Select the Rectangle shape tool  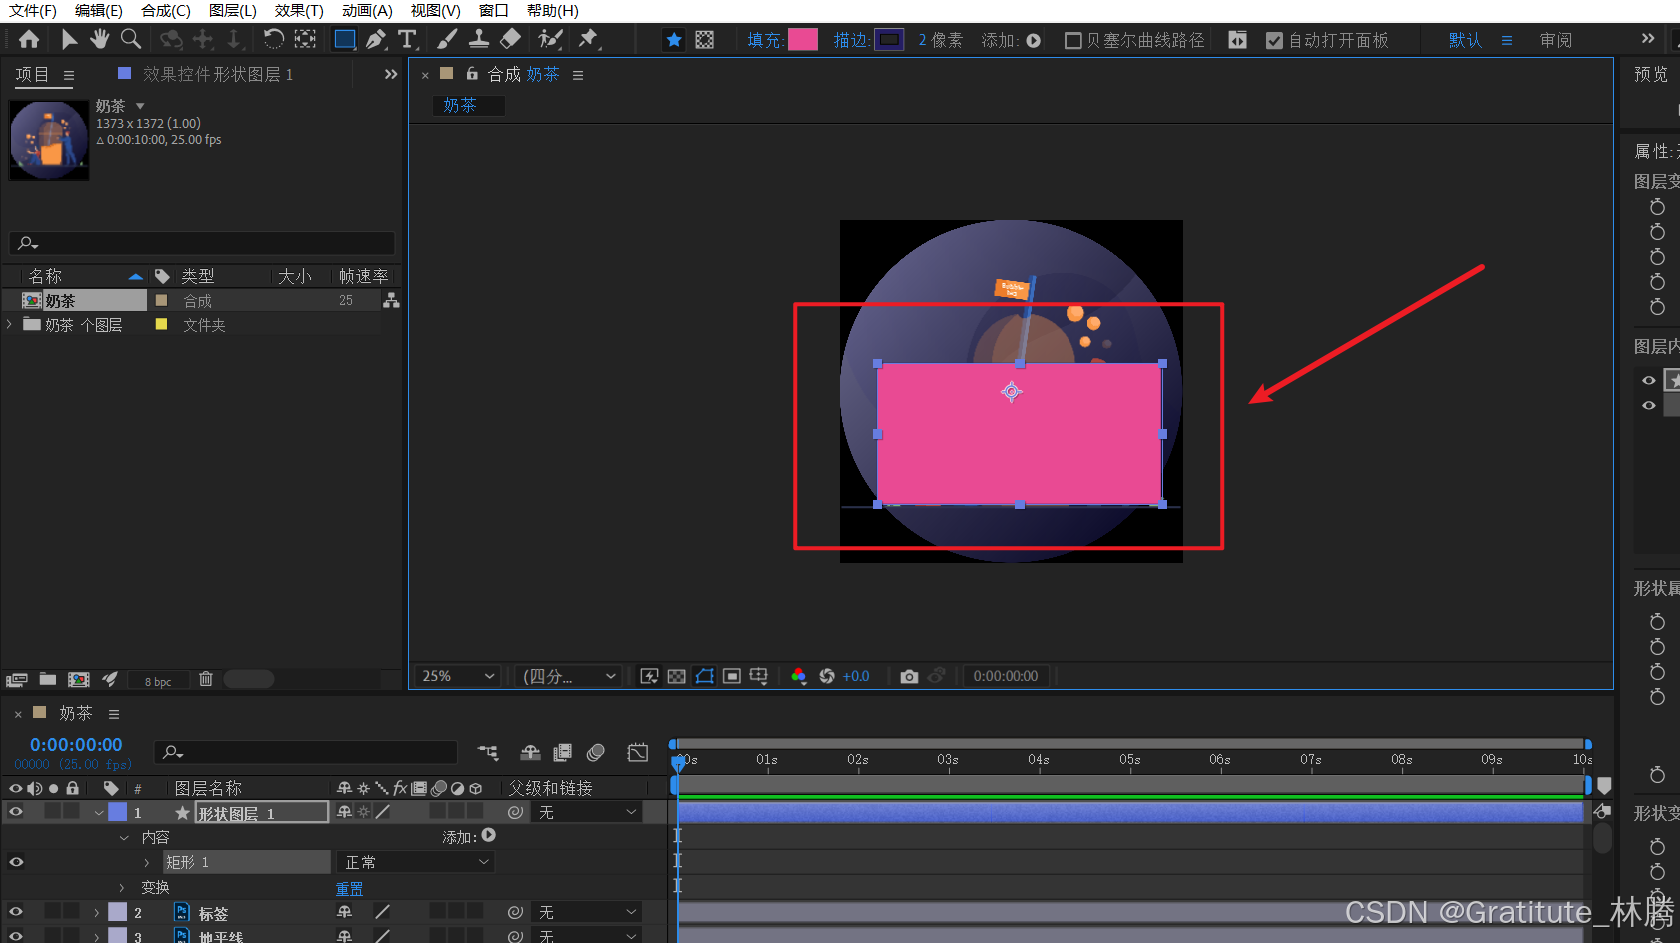point(344,39)
